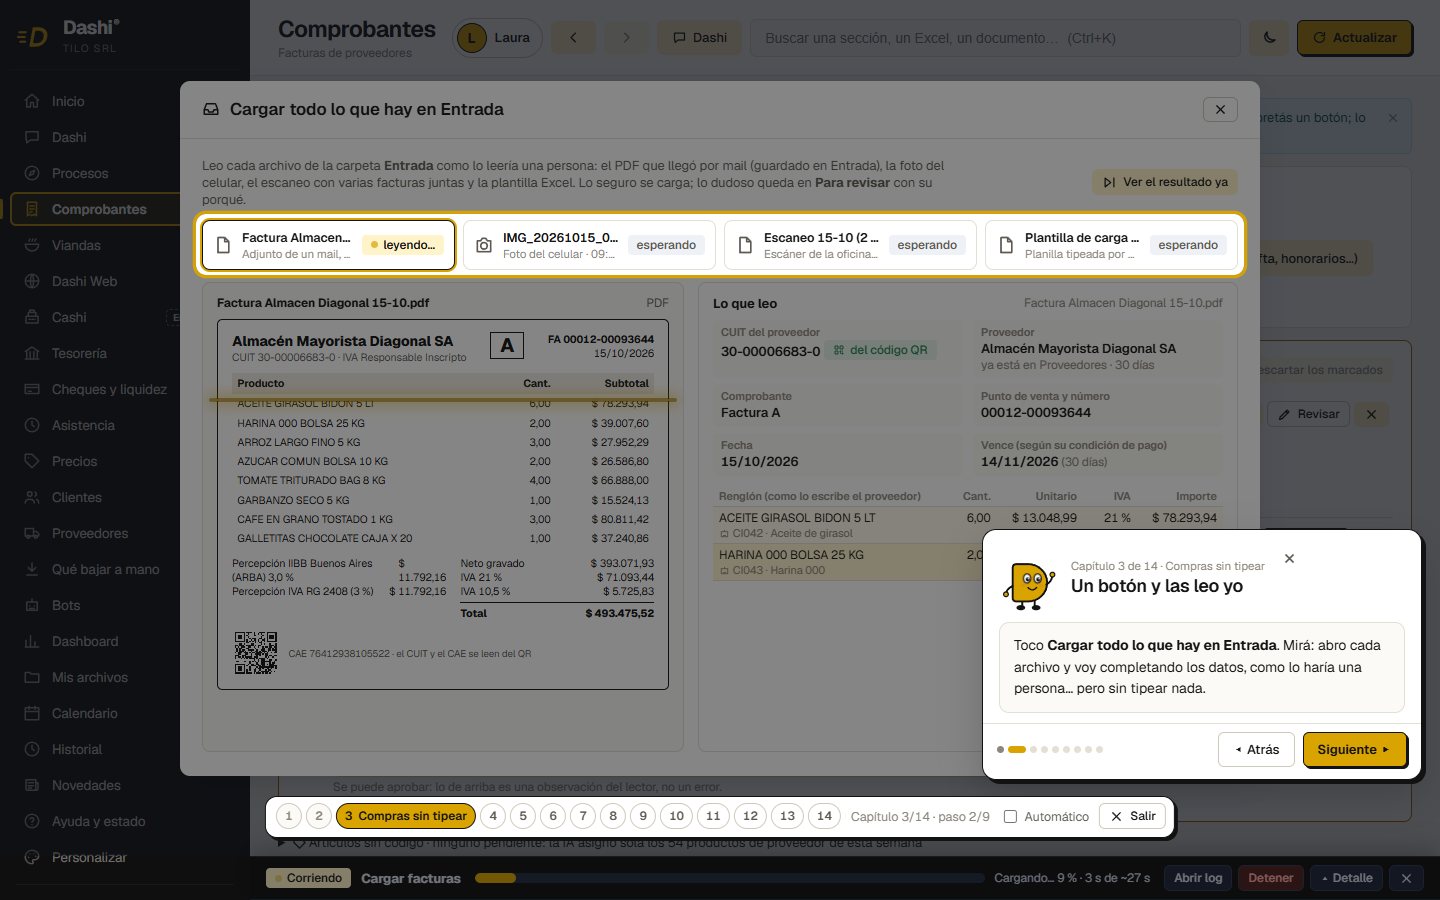Screen dimensions: 1440x900
Task: Click the forward navigation arrow in top bar
Action: click(x=626, y=38)
